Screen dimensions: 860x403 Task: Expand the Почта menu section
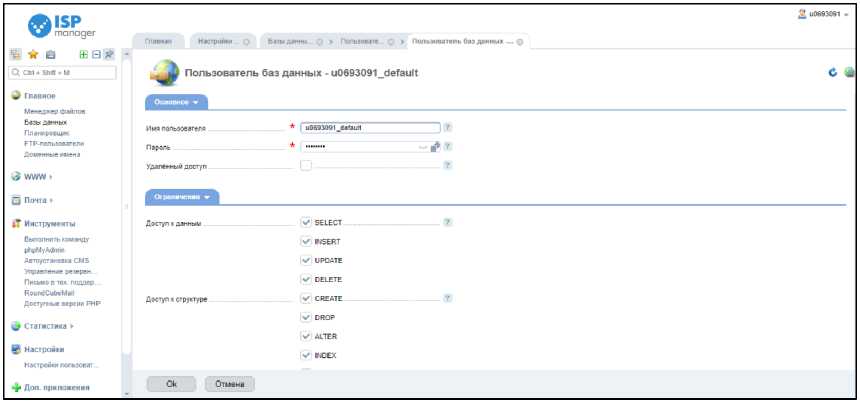pyautogui.click(x=38, y=201)
